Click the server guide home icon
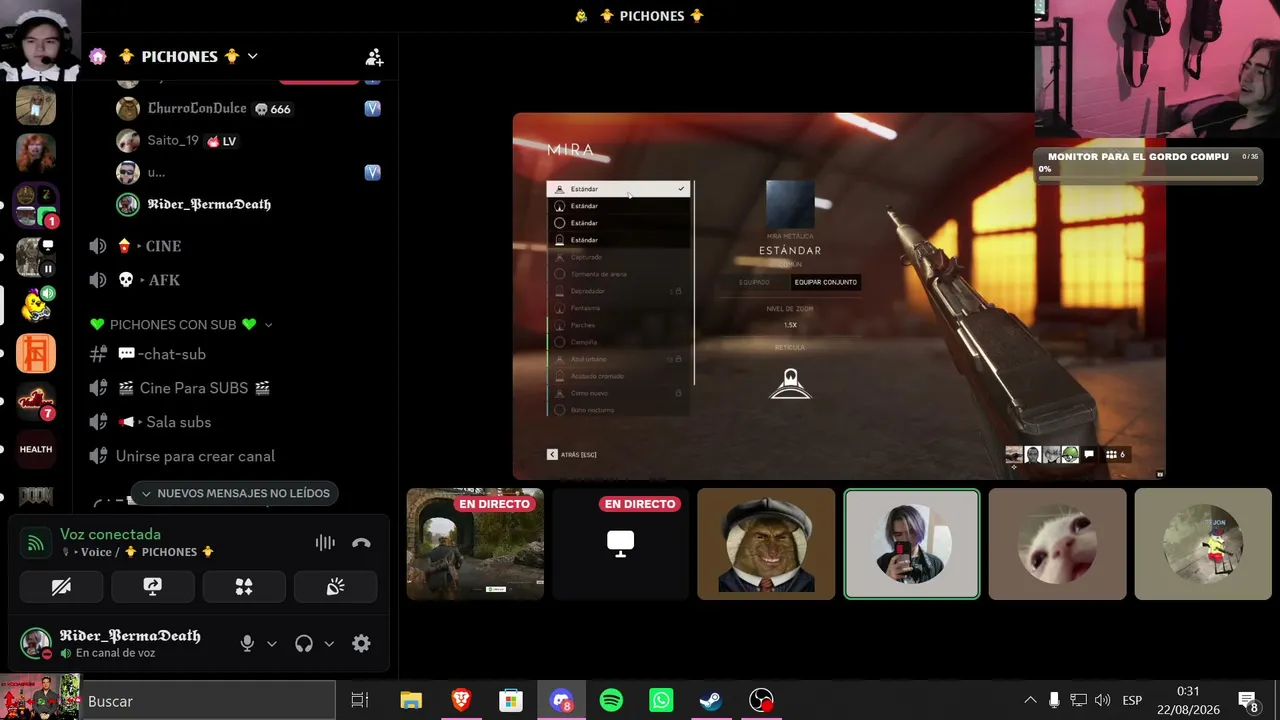Image resolution: width=1280 pixels, height=720 pixels. click(98, 57)
